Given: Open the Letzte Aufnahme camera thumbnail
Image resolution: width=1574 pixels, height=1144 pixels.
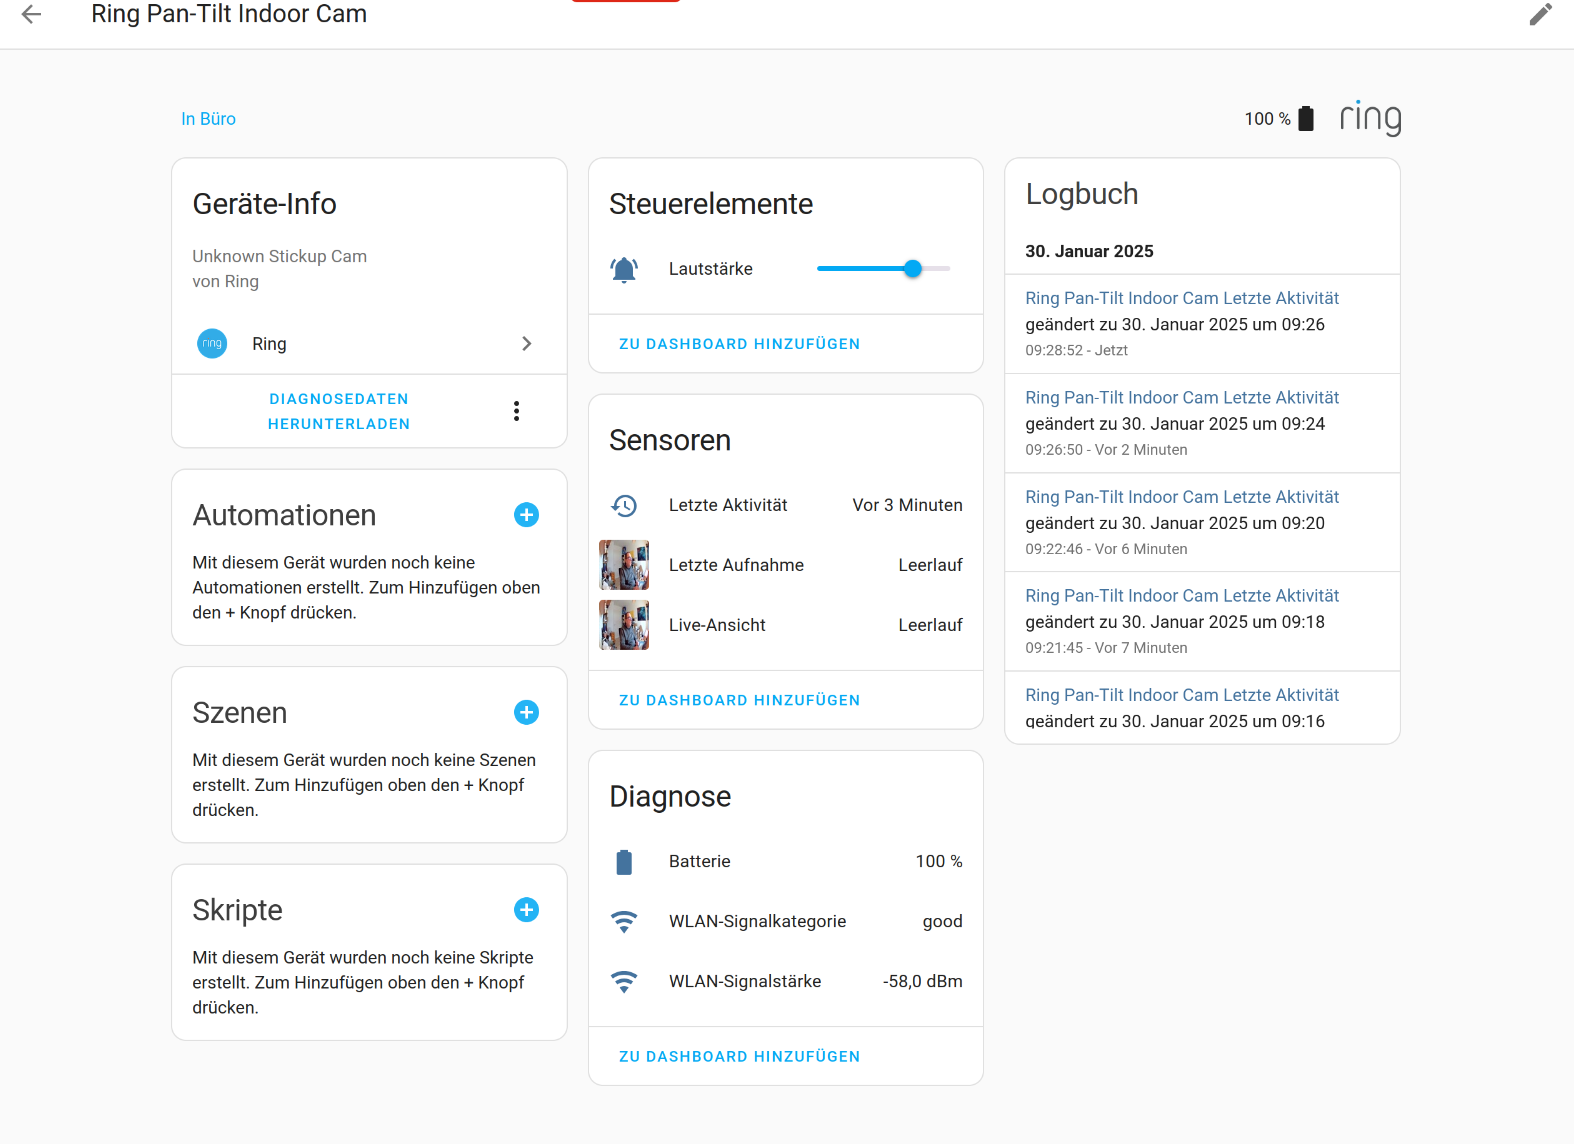Looking at the screenshot, I should (x=624, y=565).
